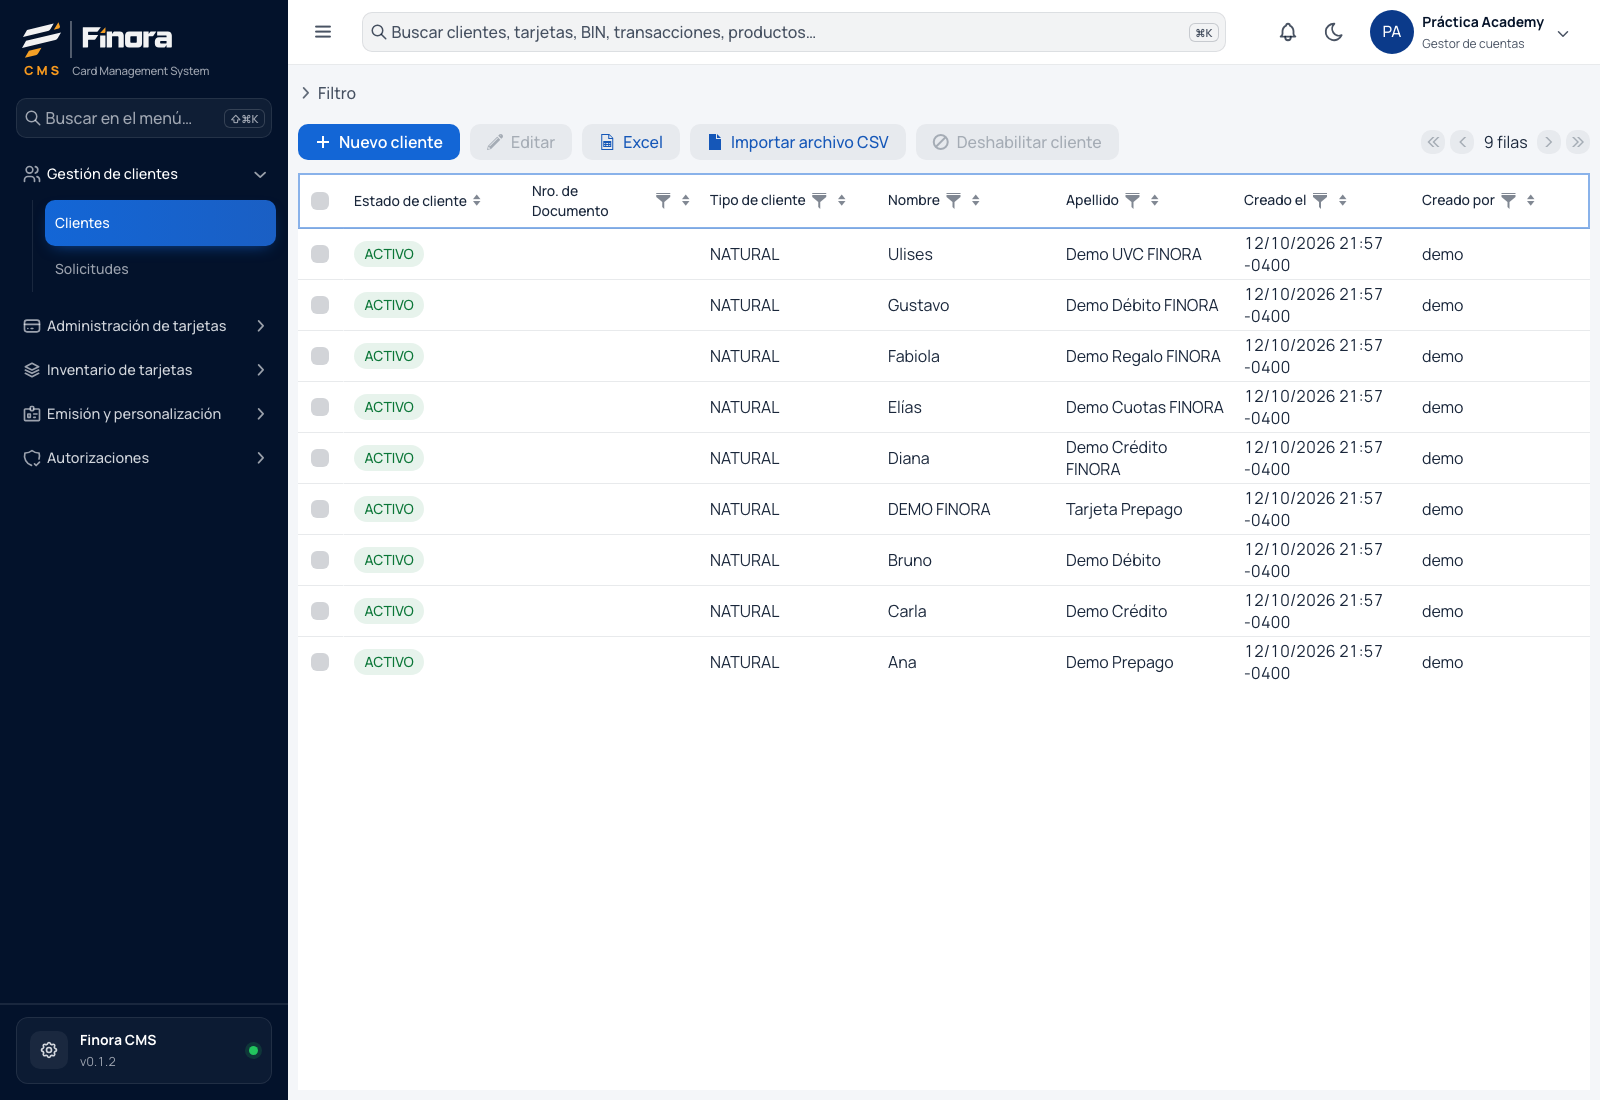This screenshot has height=1100, width=1600.
Task: Go to the first page
Action: 1433,142
